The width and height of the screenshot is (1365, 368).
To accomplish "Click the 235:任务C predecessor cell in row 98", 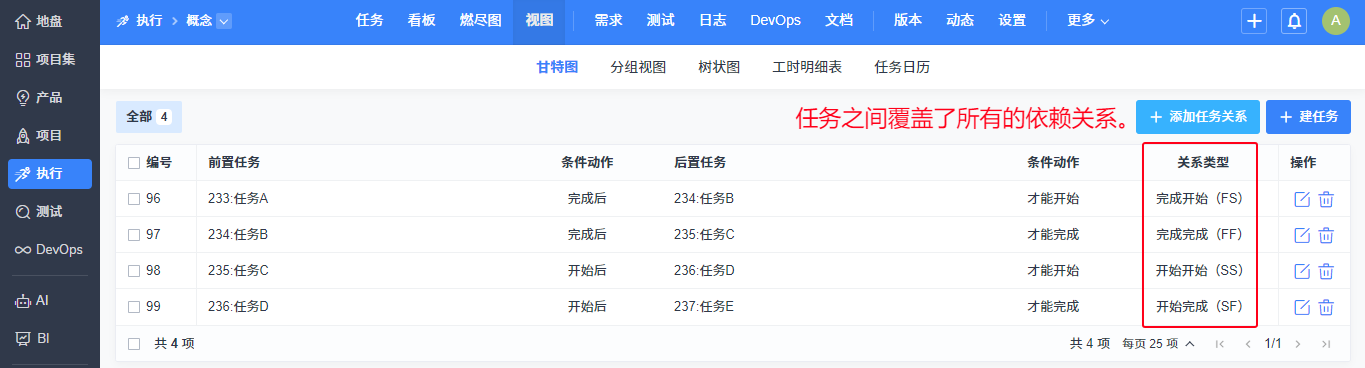I will tap(238, 271).
